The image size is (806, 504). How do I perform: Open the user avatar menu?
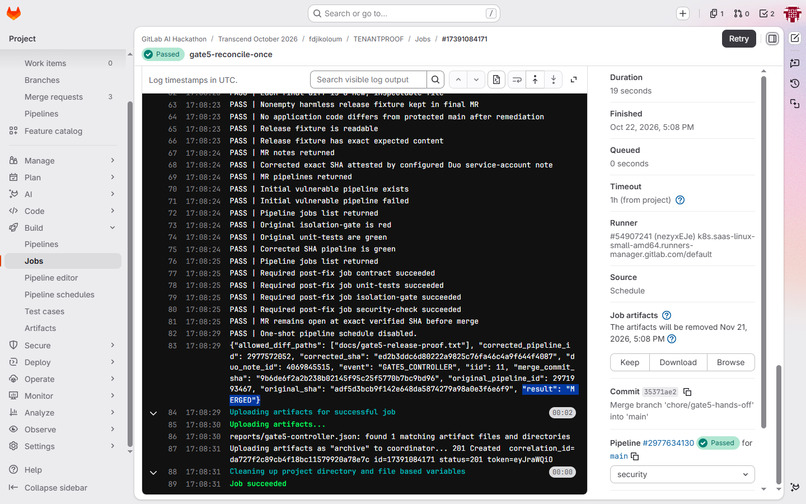[x=792, y=14]
